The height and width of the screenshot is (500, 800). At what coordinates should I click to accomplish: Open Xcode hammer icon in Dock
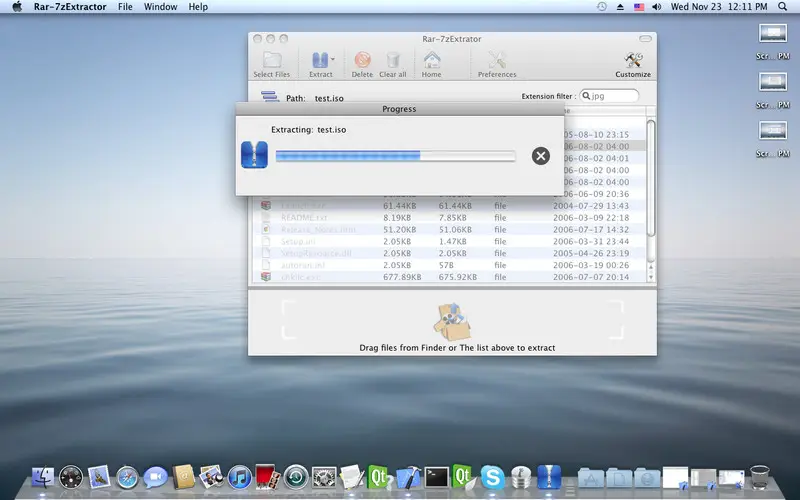[408, 478]
